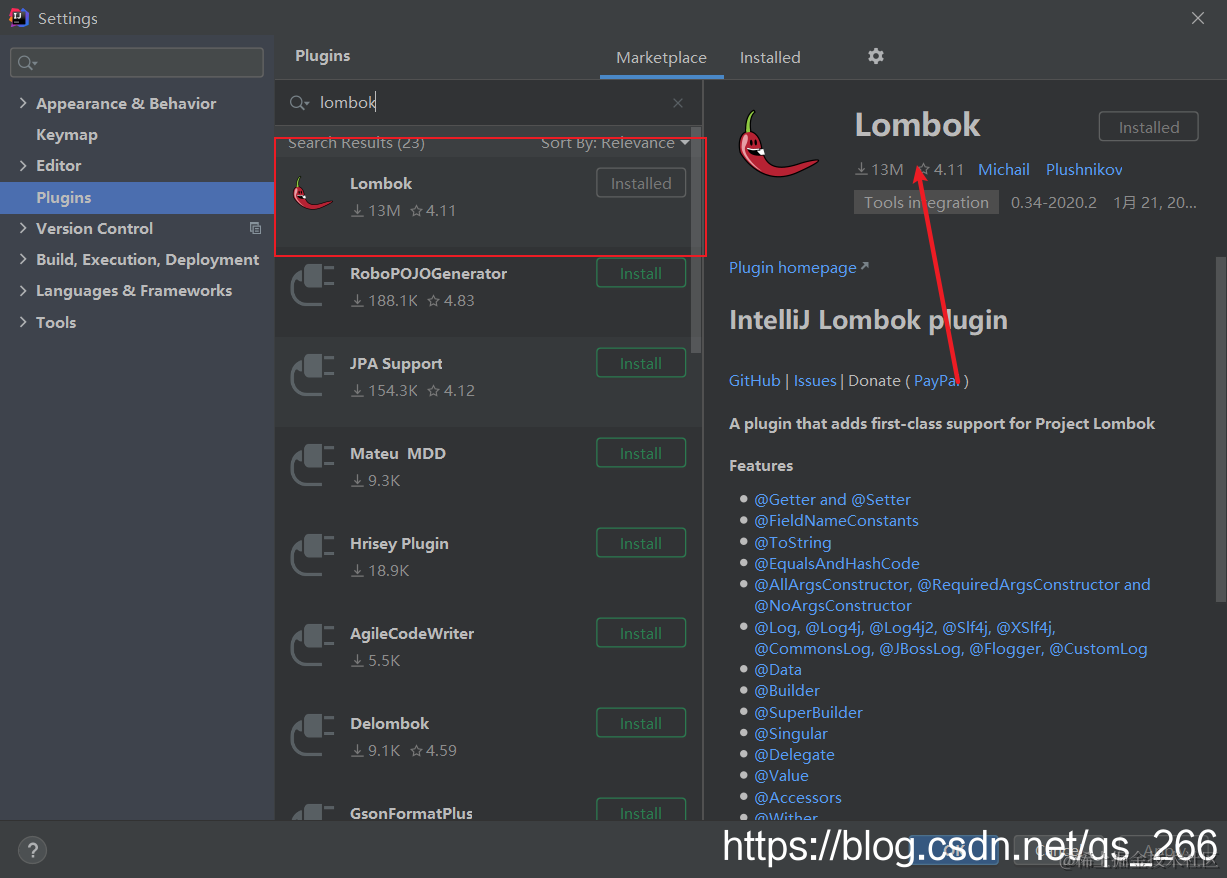This screenshot has width=1227, height=878.
Task: Click the Plushnikov author link
Action: (1084, 169)
